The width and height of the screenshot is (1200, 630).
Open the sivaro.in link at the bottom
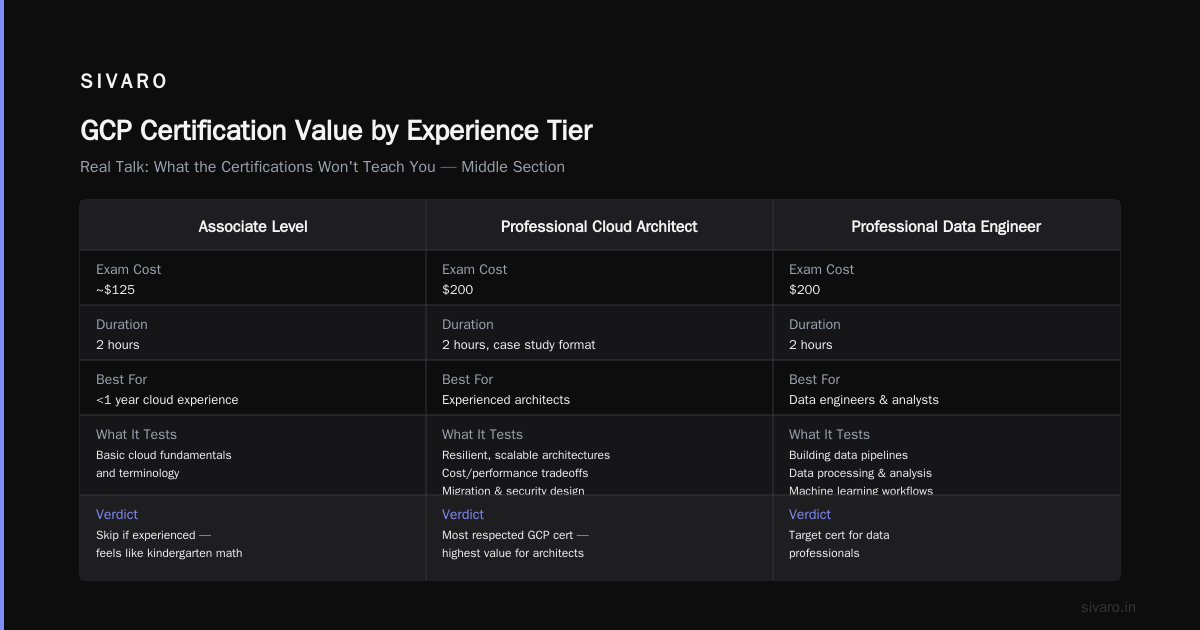(x=1109, y=607)
